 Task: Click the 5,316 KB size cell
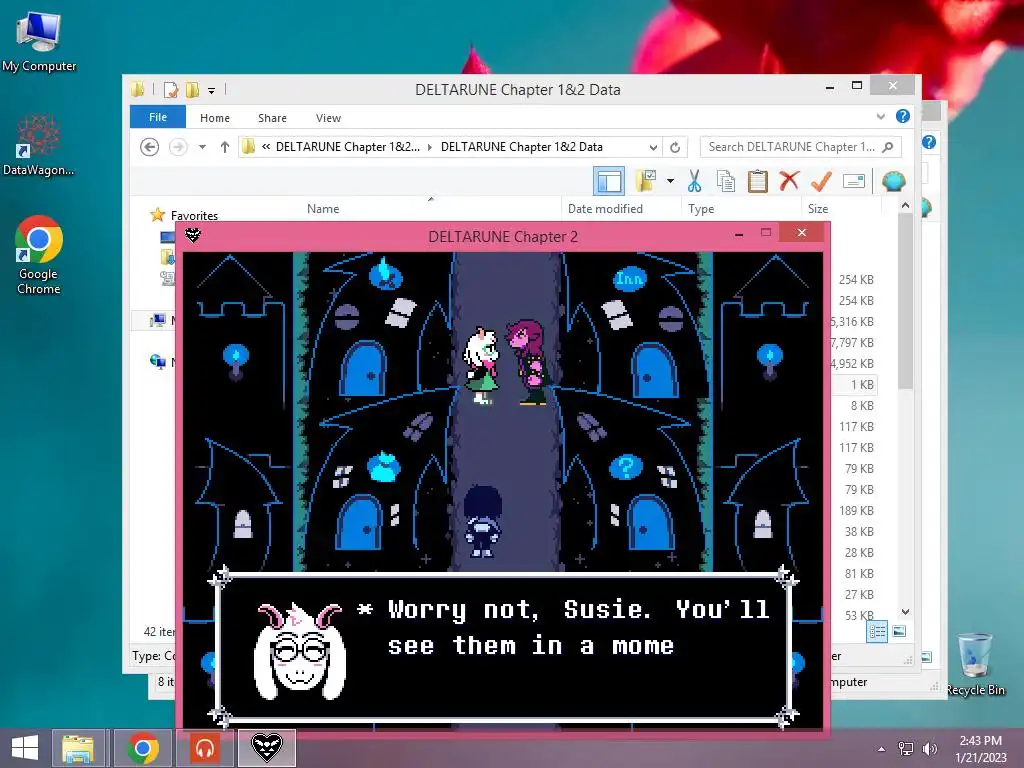pyautogui.click(x=852, y=321)
